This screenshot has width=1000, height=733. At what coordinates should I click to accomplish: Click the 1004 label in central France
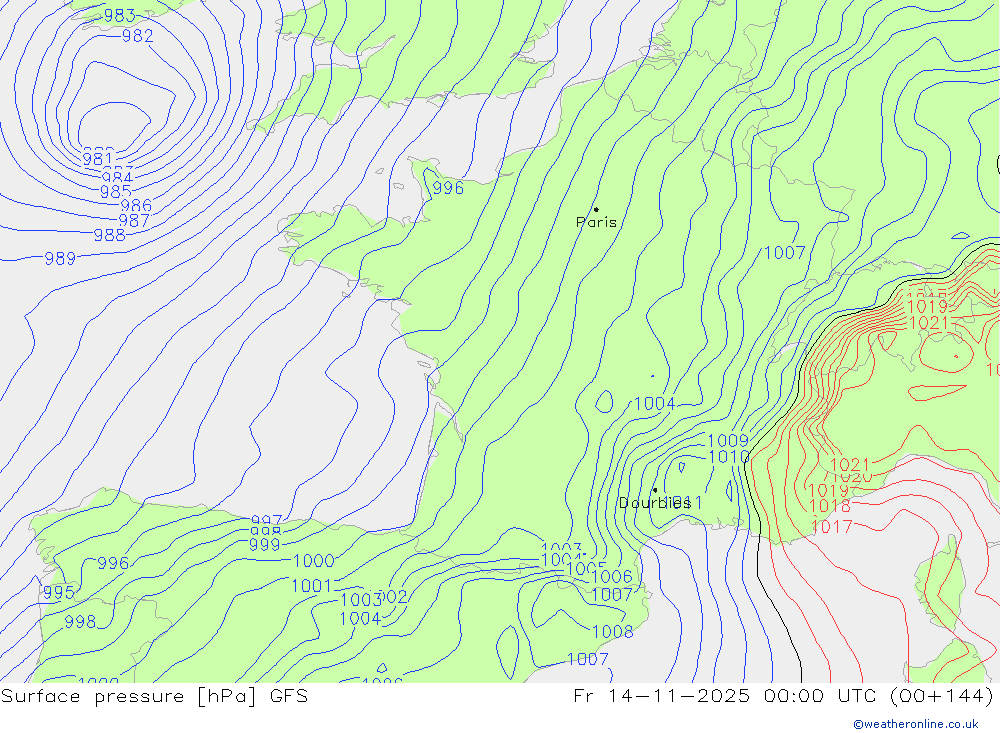tap(654, 404)
